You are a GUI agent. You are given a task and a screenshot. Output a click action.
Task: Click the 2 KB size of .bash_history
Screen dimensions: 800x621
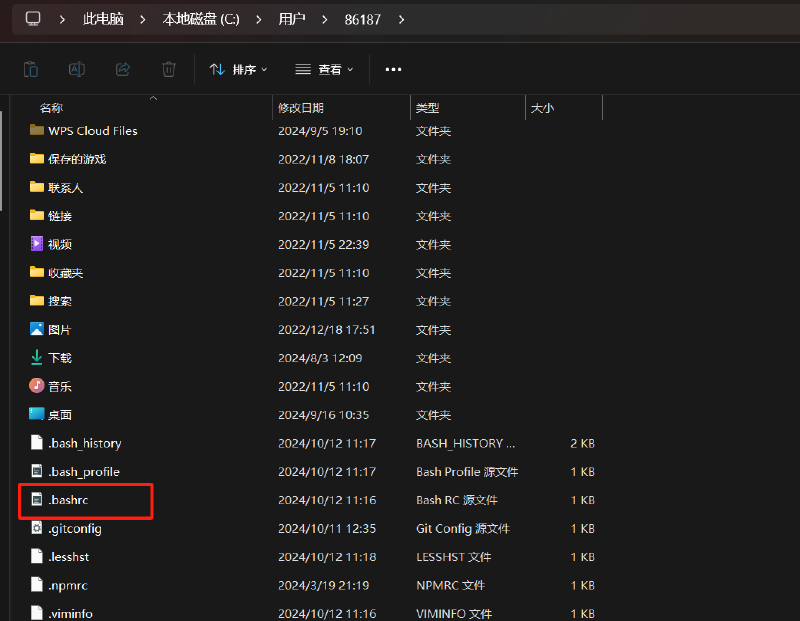tap(583, 443)
